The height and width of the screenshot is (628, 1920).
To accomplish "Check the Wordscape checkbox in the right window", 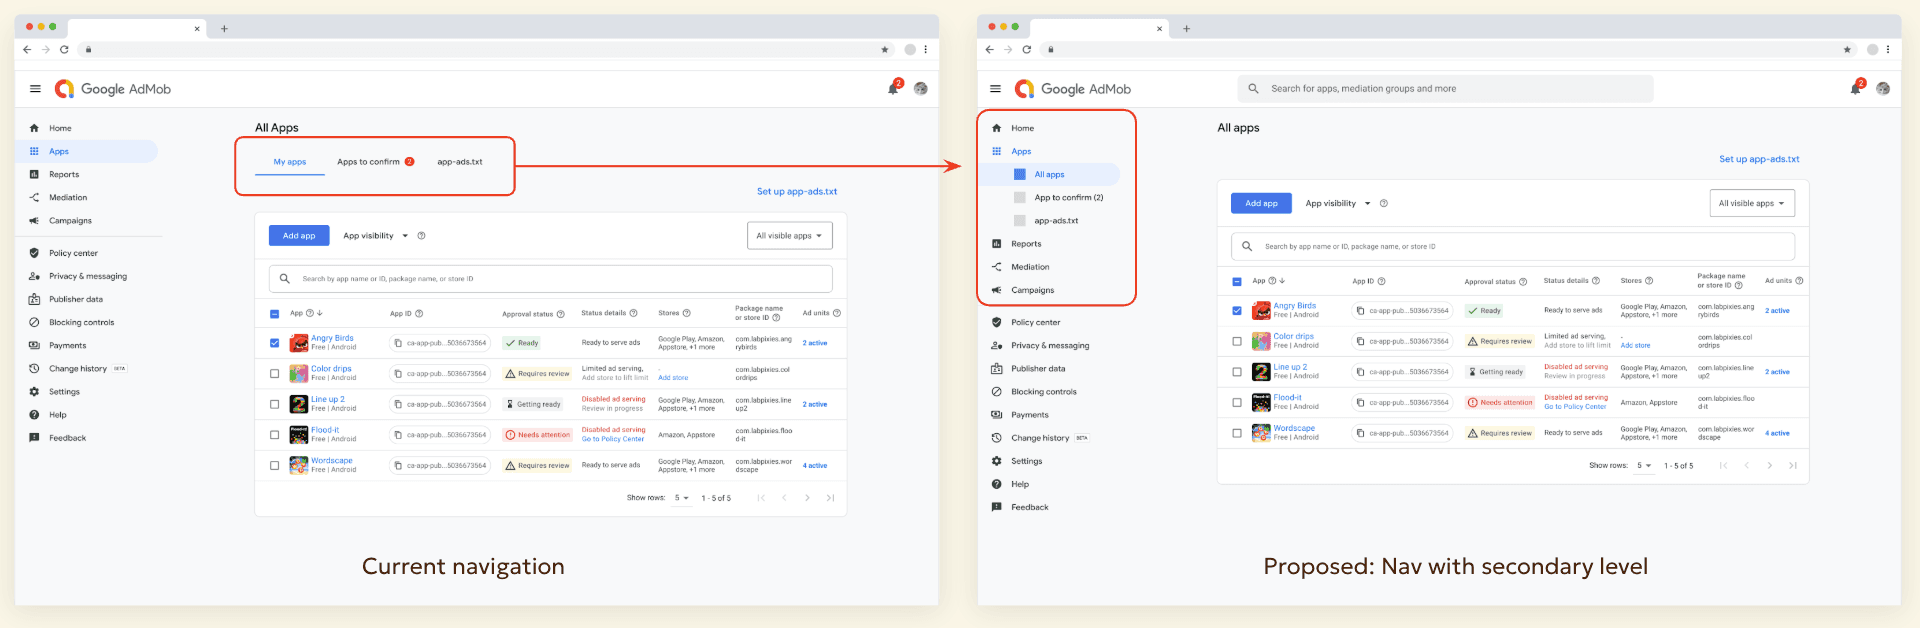I will pos(1237,433).
